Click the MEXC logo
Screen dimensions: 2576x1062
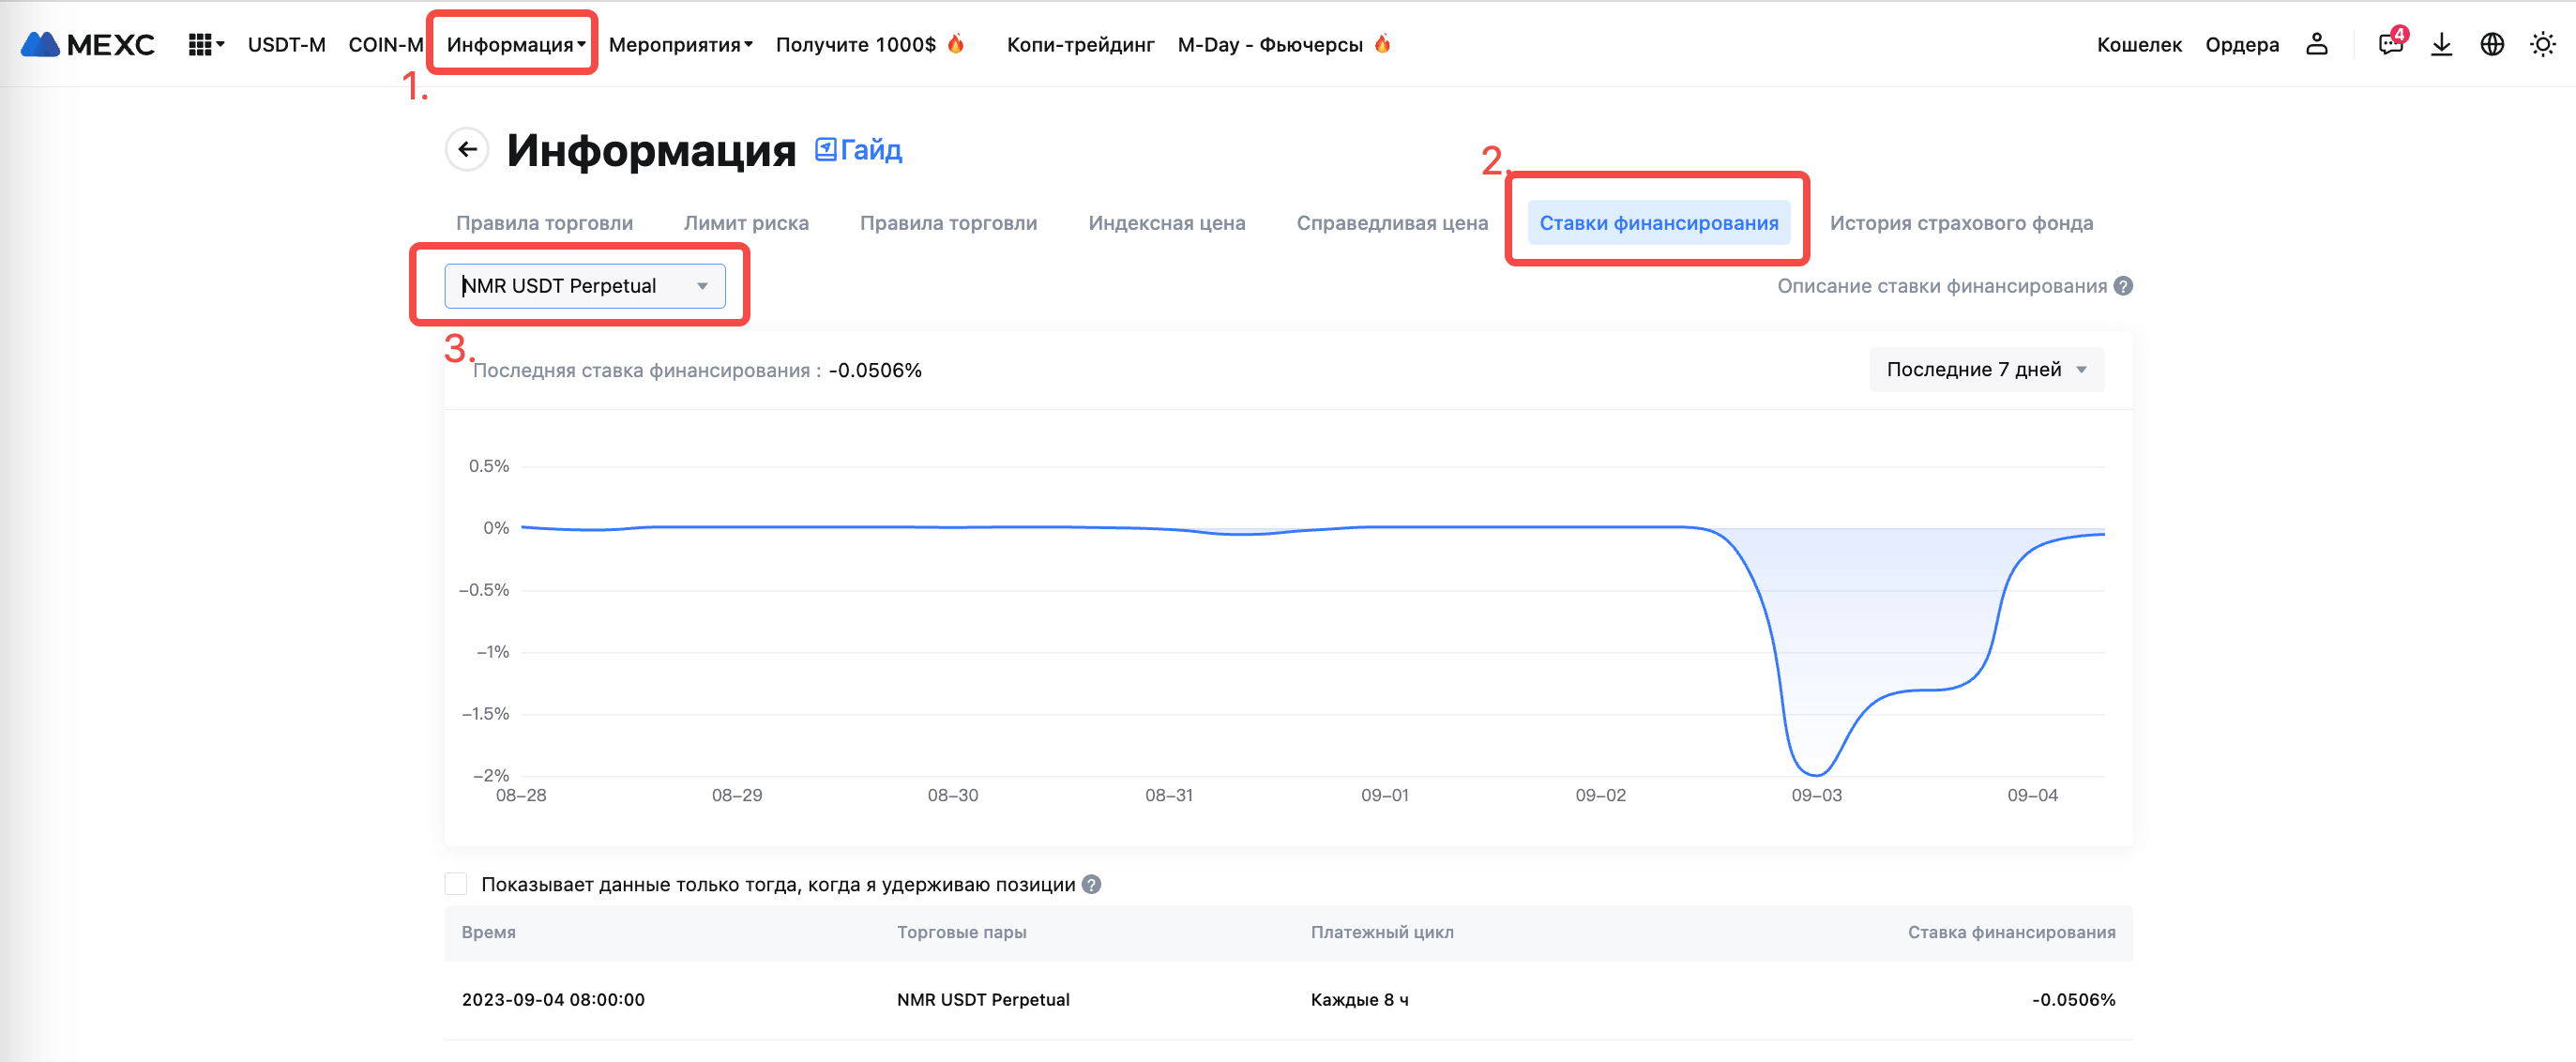point(88,44)
